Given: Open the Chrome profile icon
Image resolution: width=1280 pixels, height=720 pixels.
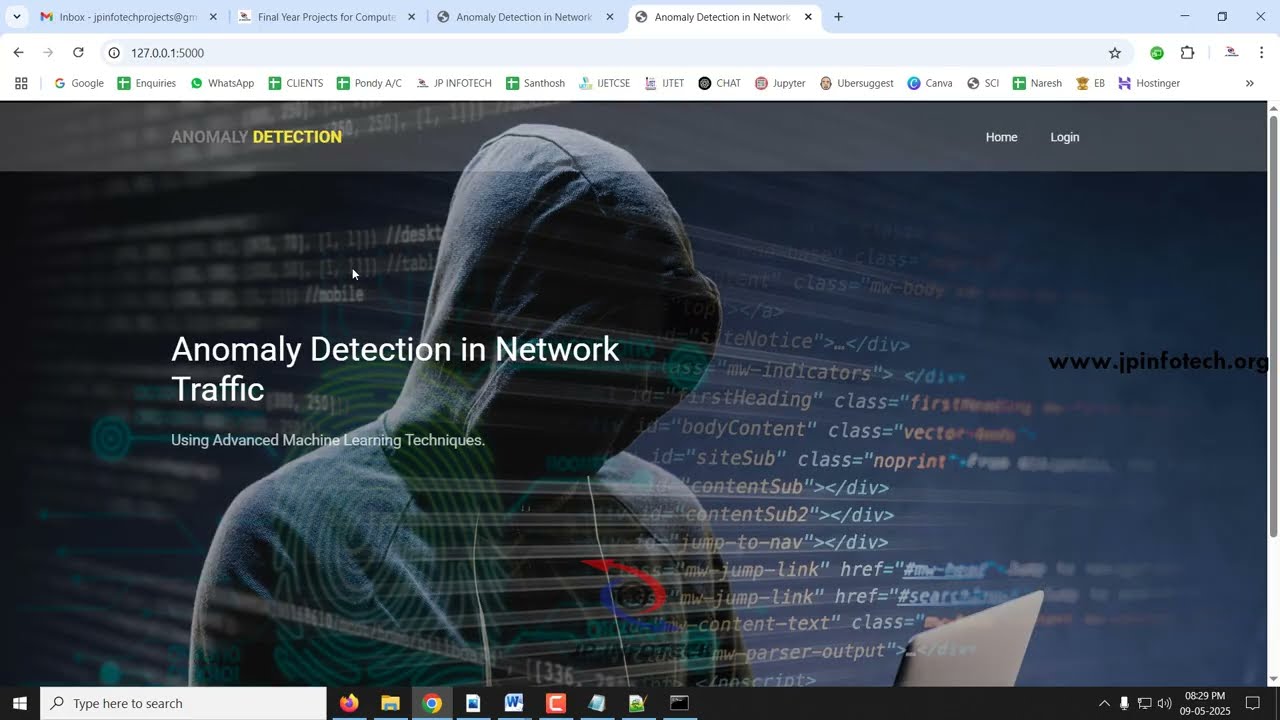Looking at the screenshot, I should point(1231,53).
